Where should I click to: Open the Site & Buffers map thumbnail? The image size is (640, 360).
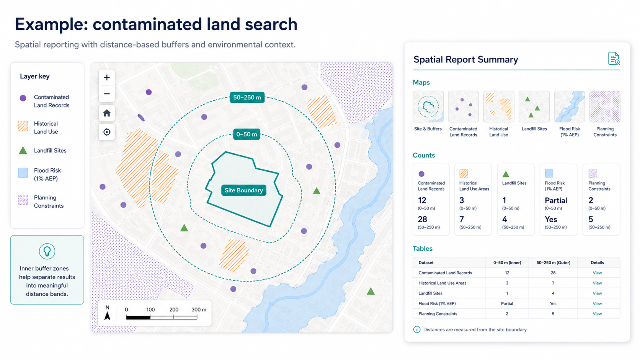click(428, 107)
